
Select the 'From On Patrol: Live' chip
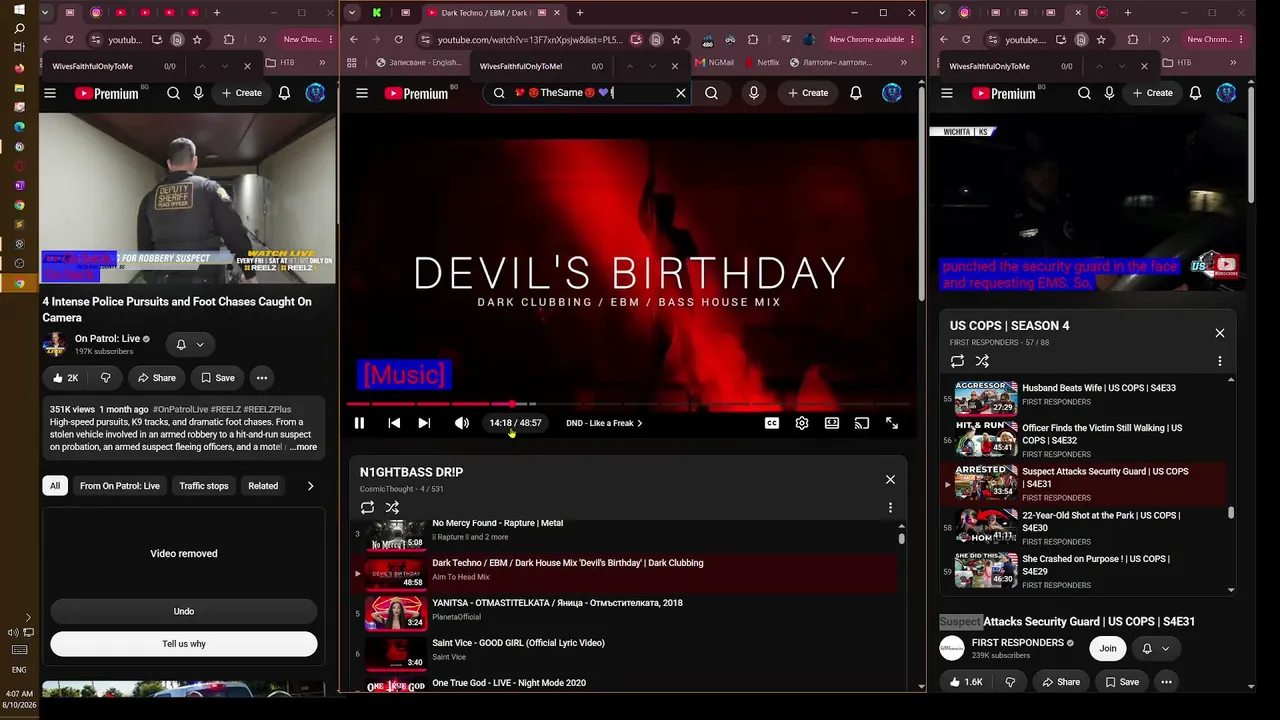pos(120,486)
